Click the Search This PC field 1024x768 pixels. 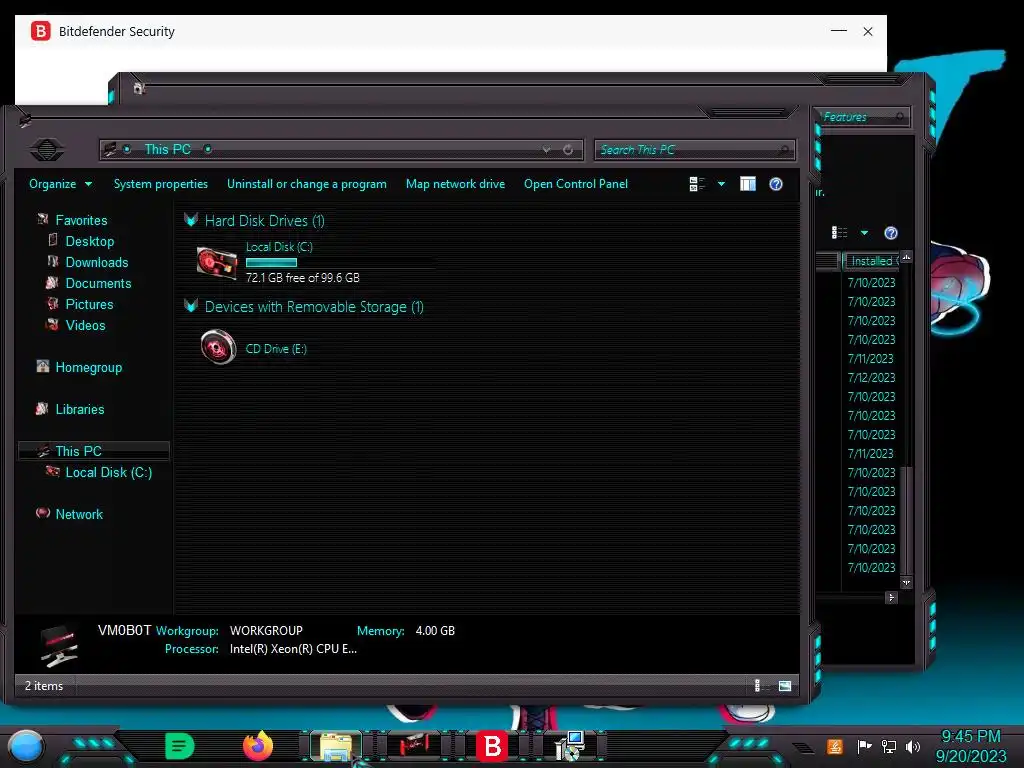(694, 150)
